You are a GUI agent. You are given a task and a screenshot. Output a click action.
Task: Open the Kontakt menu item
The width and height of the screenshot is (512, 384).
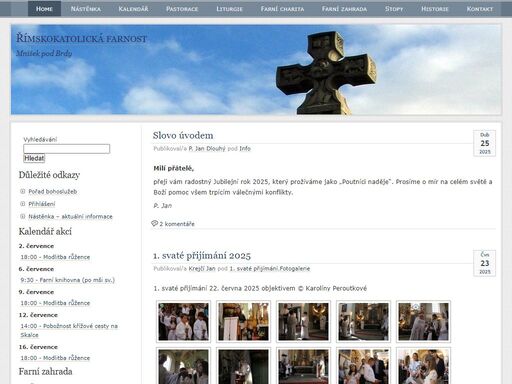480,9
